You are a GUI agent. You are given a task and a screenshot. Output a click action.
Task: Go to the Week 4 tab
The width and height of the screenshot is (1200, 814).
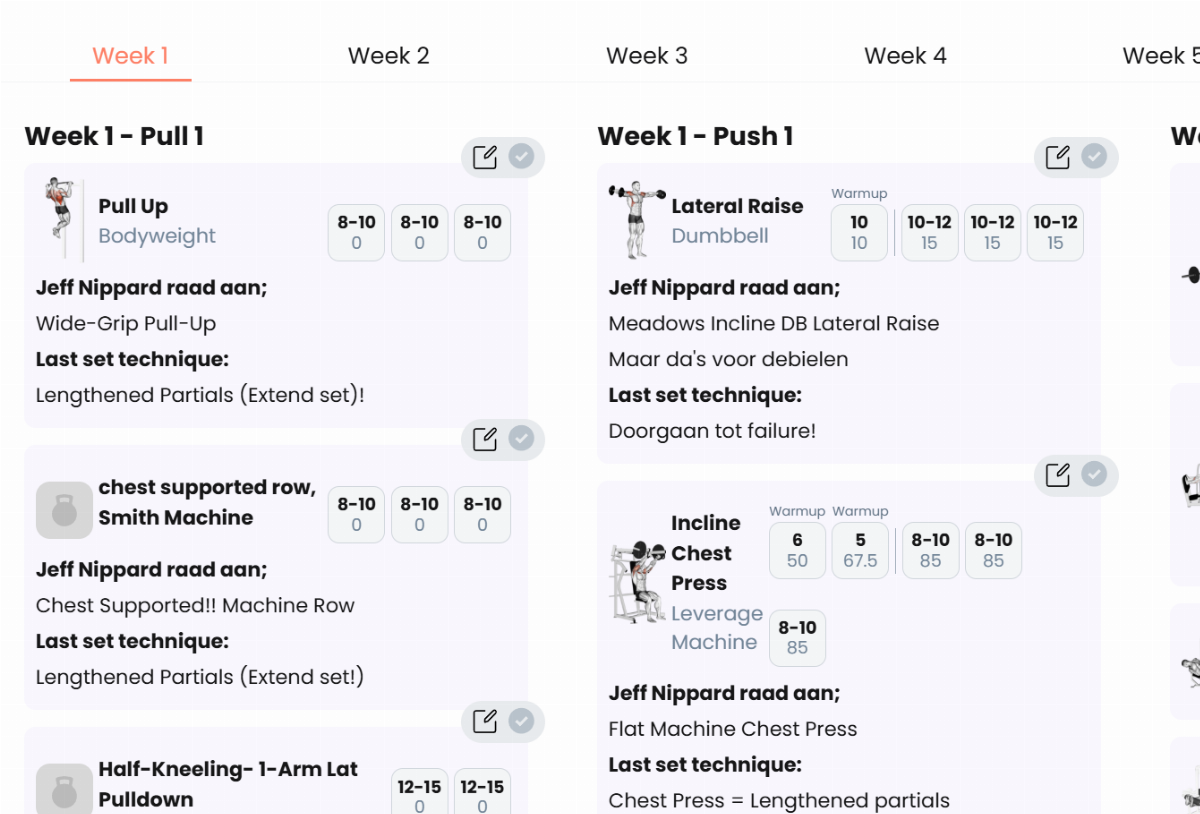coord(905,56)
